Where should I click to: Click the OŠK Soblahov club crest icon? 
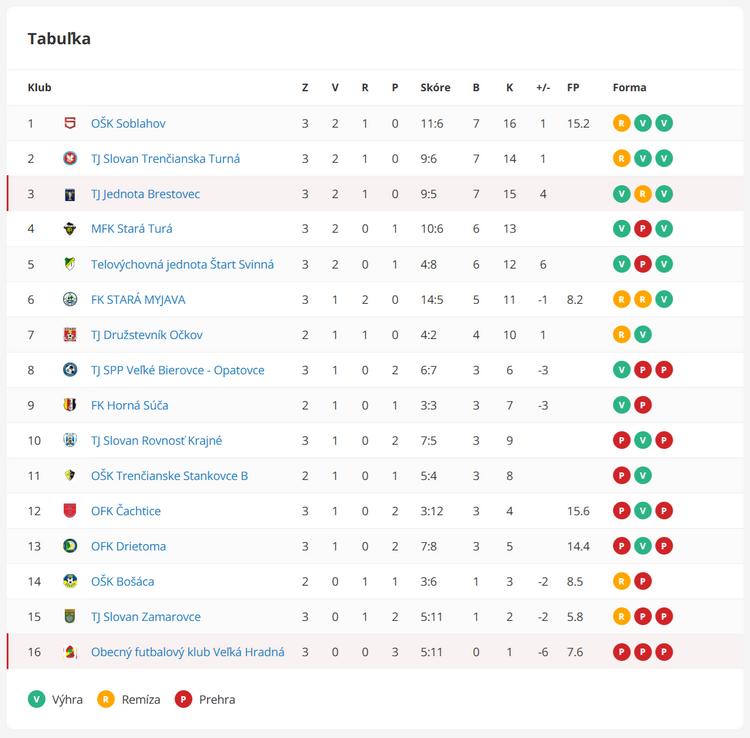click(70, 123)
